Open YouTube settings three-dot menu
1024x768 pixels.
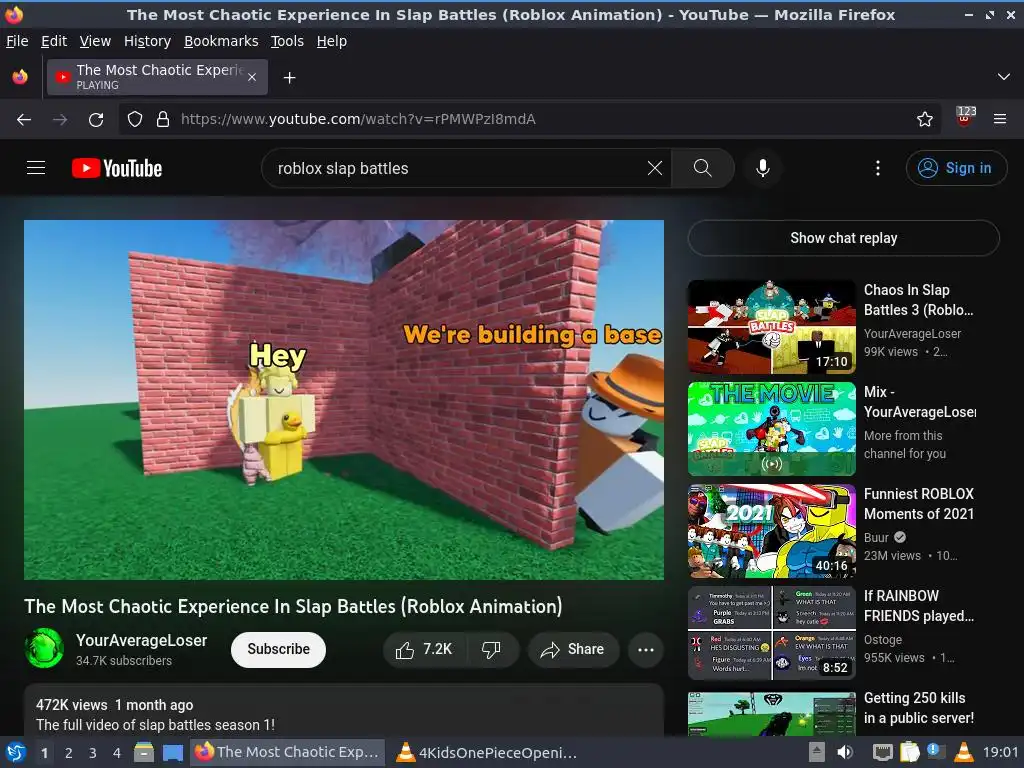878,168
